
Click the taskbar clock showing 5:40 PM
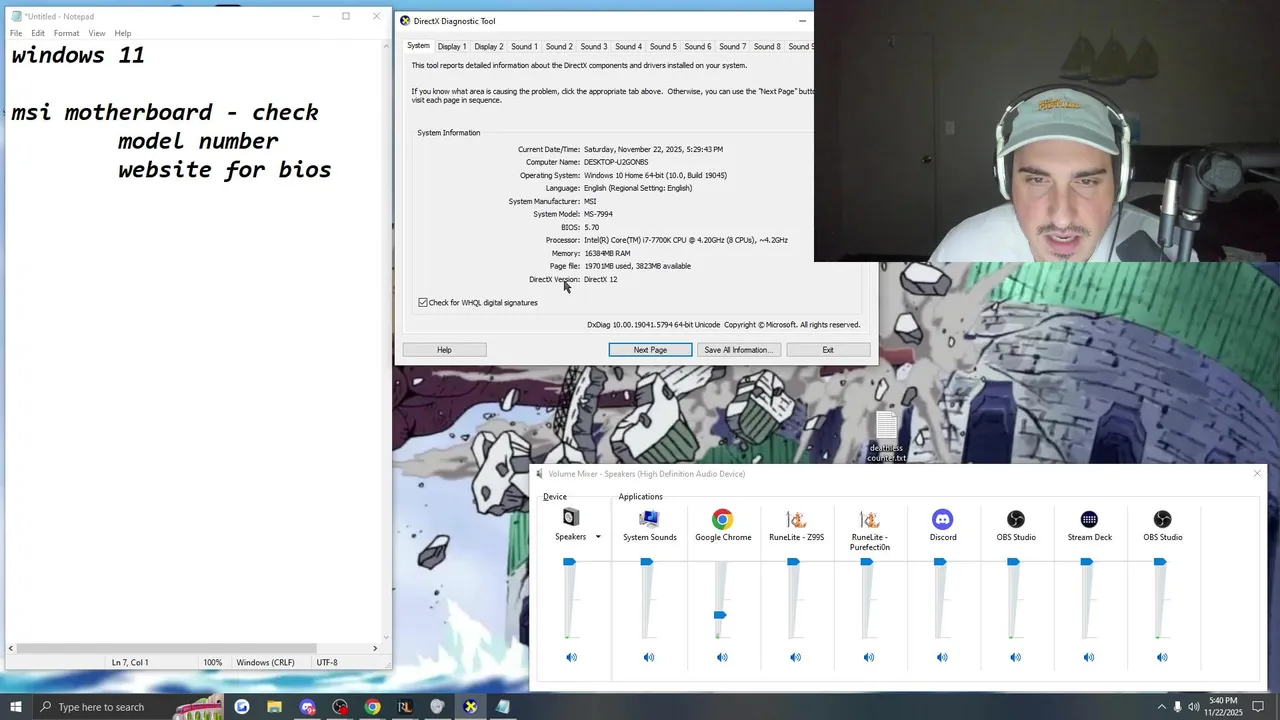tap(1224, 707)
